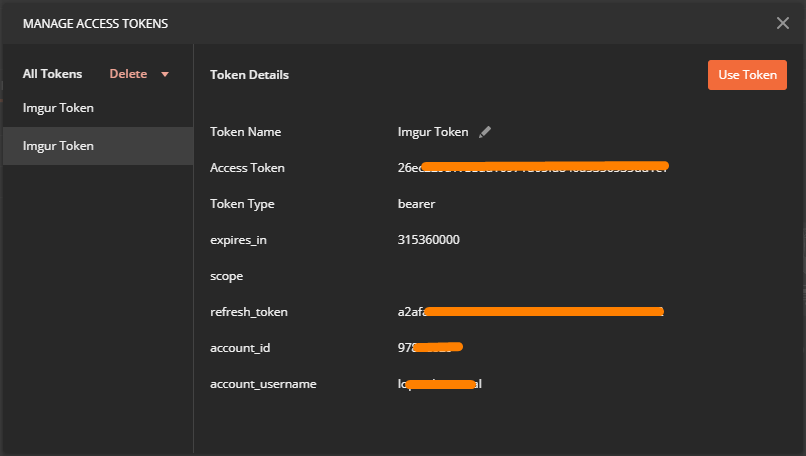The height and width of the screenshot is (456, 806).
Task: Click the 'Token Name' field label
Action: pyautogui.click(x=246, y=132)
